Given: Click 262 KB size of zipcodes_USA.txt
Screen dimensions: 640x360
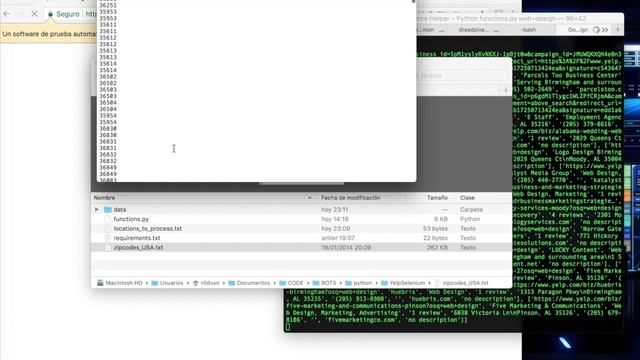Looking at the screenshot, I should pos(437,247).
